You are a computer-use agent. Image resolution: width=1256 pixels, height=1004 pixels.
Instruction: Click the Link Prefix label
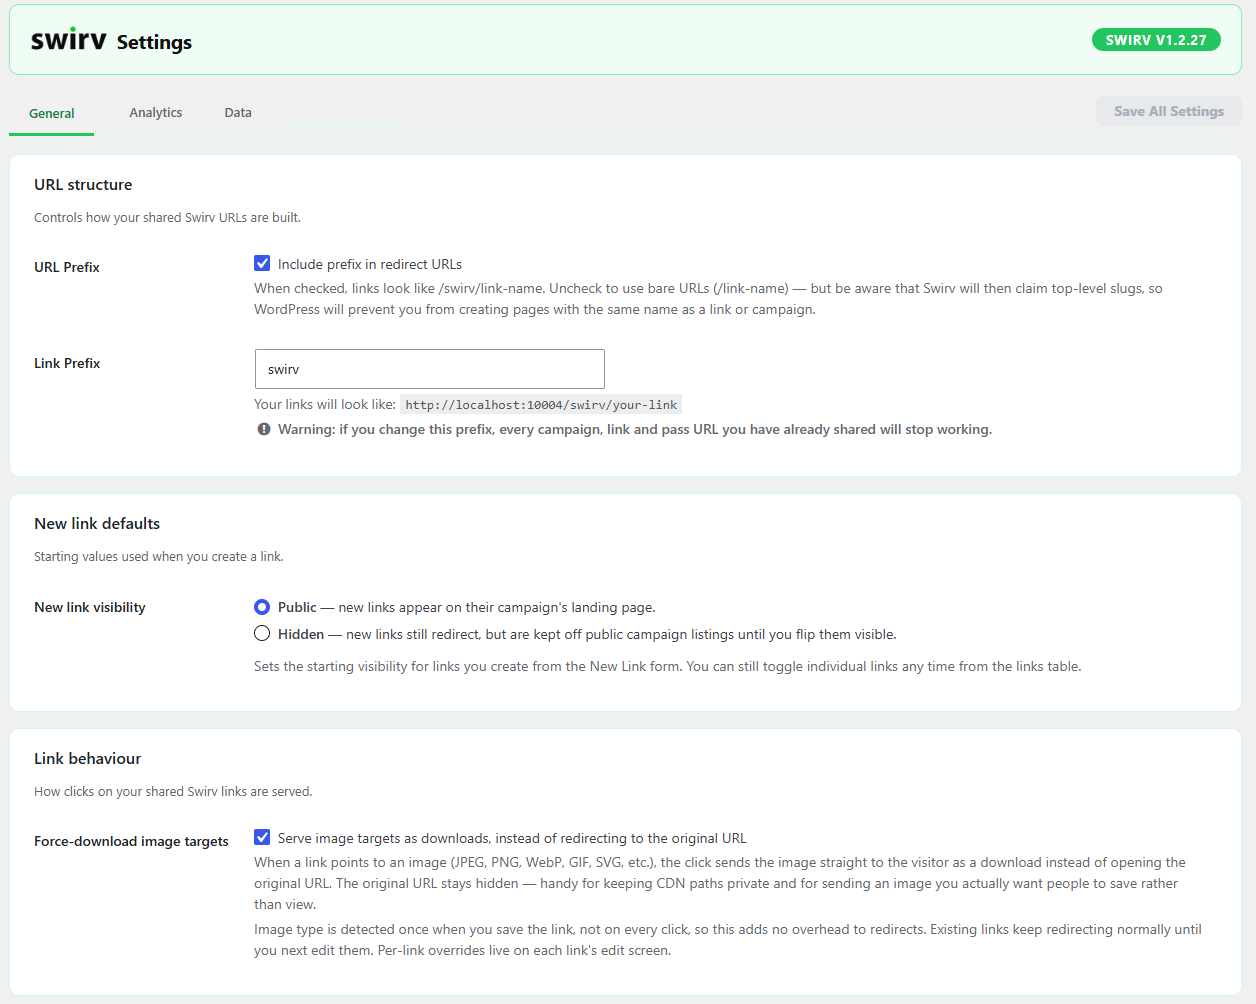[67, 363]
